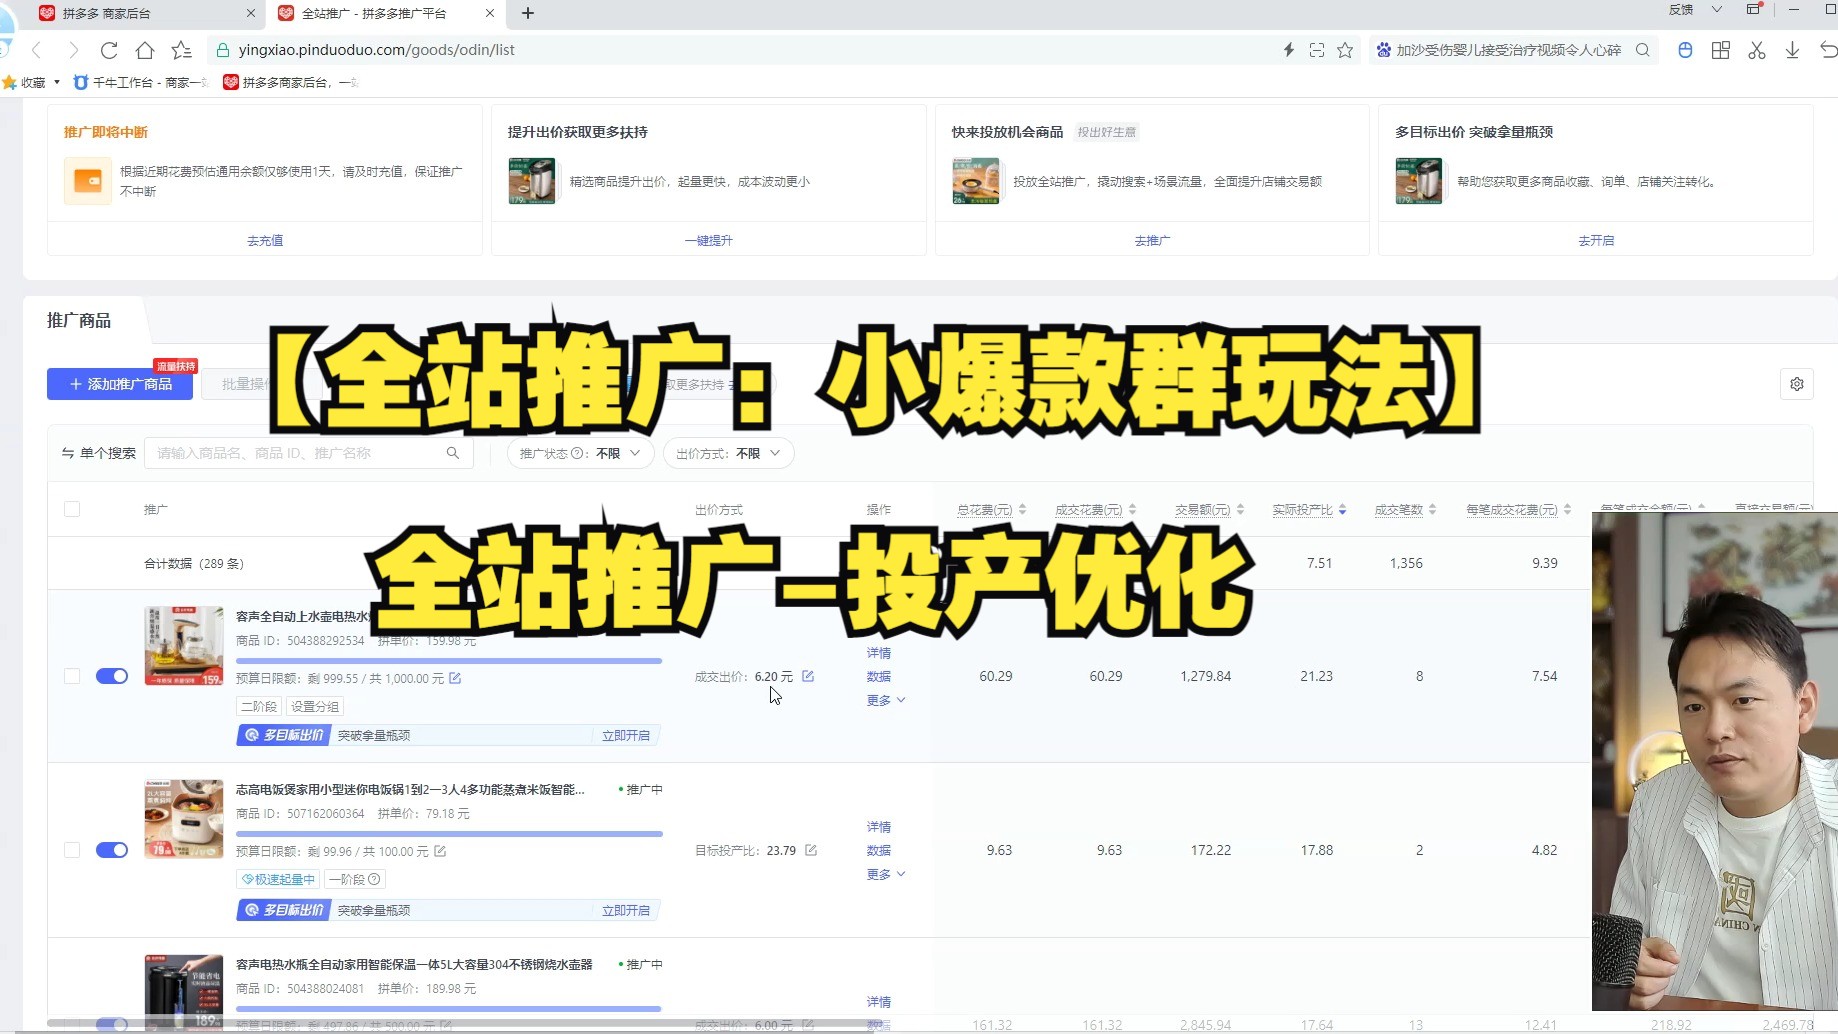This screenshot has height=1034, width=1838.
Task: Open 出价方式 filter dropdown
Action: 728,453
